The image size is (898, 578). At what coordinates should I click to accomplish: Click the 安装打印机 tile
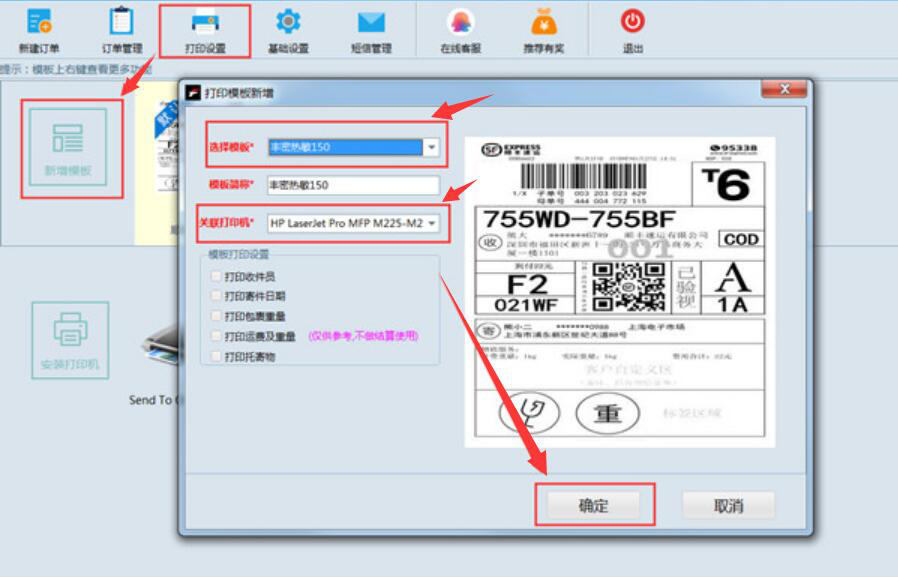pyautogui.click(x=70, y=340)
